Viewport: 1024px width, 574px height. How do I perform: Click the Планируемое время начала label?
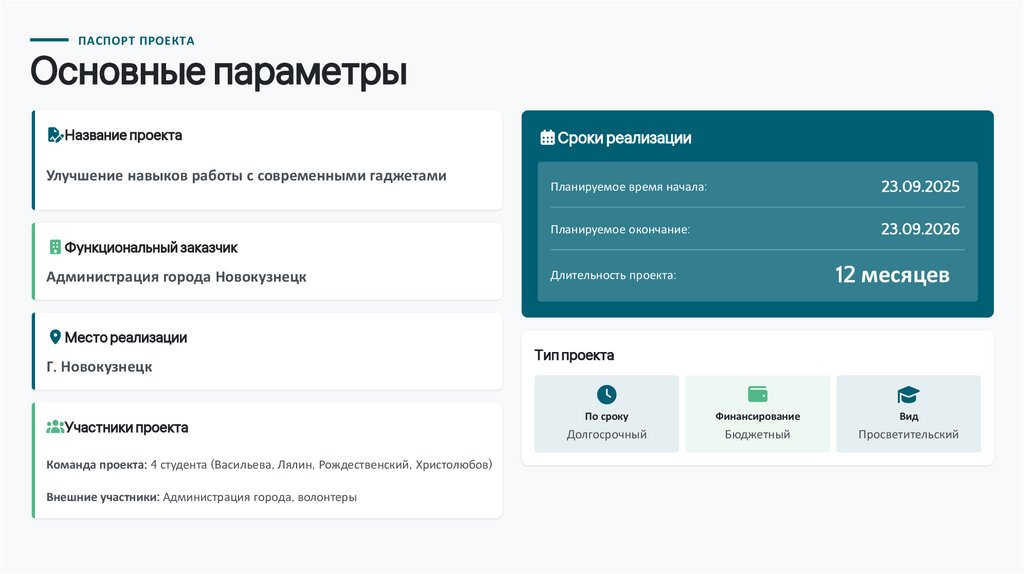pyautogui.click(x=629, y=187)
